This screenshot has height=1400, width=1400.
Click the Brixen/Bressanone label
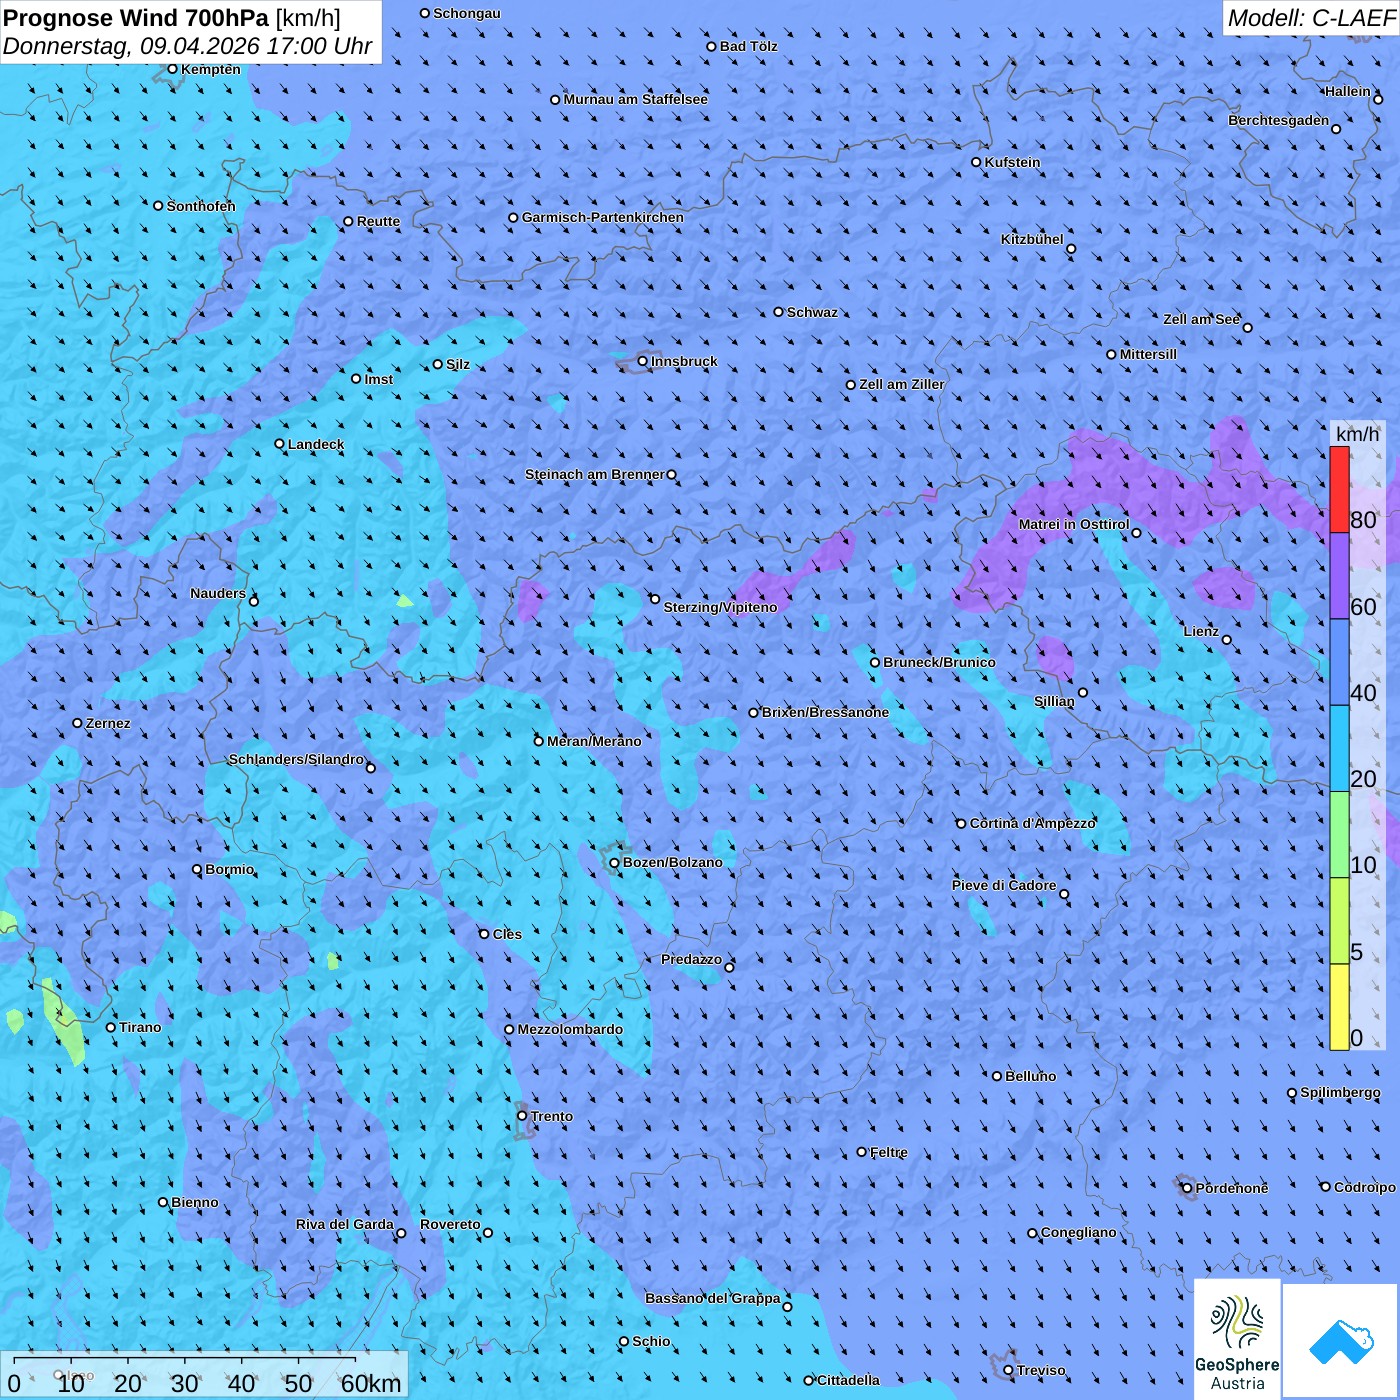click(825, 712)
